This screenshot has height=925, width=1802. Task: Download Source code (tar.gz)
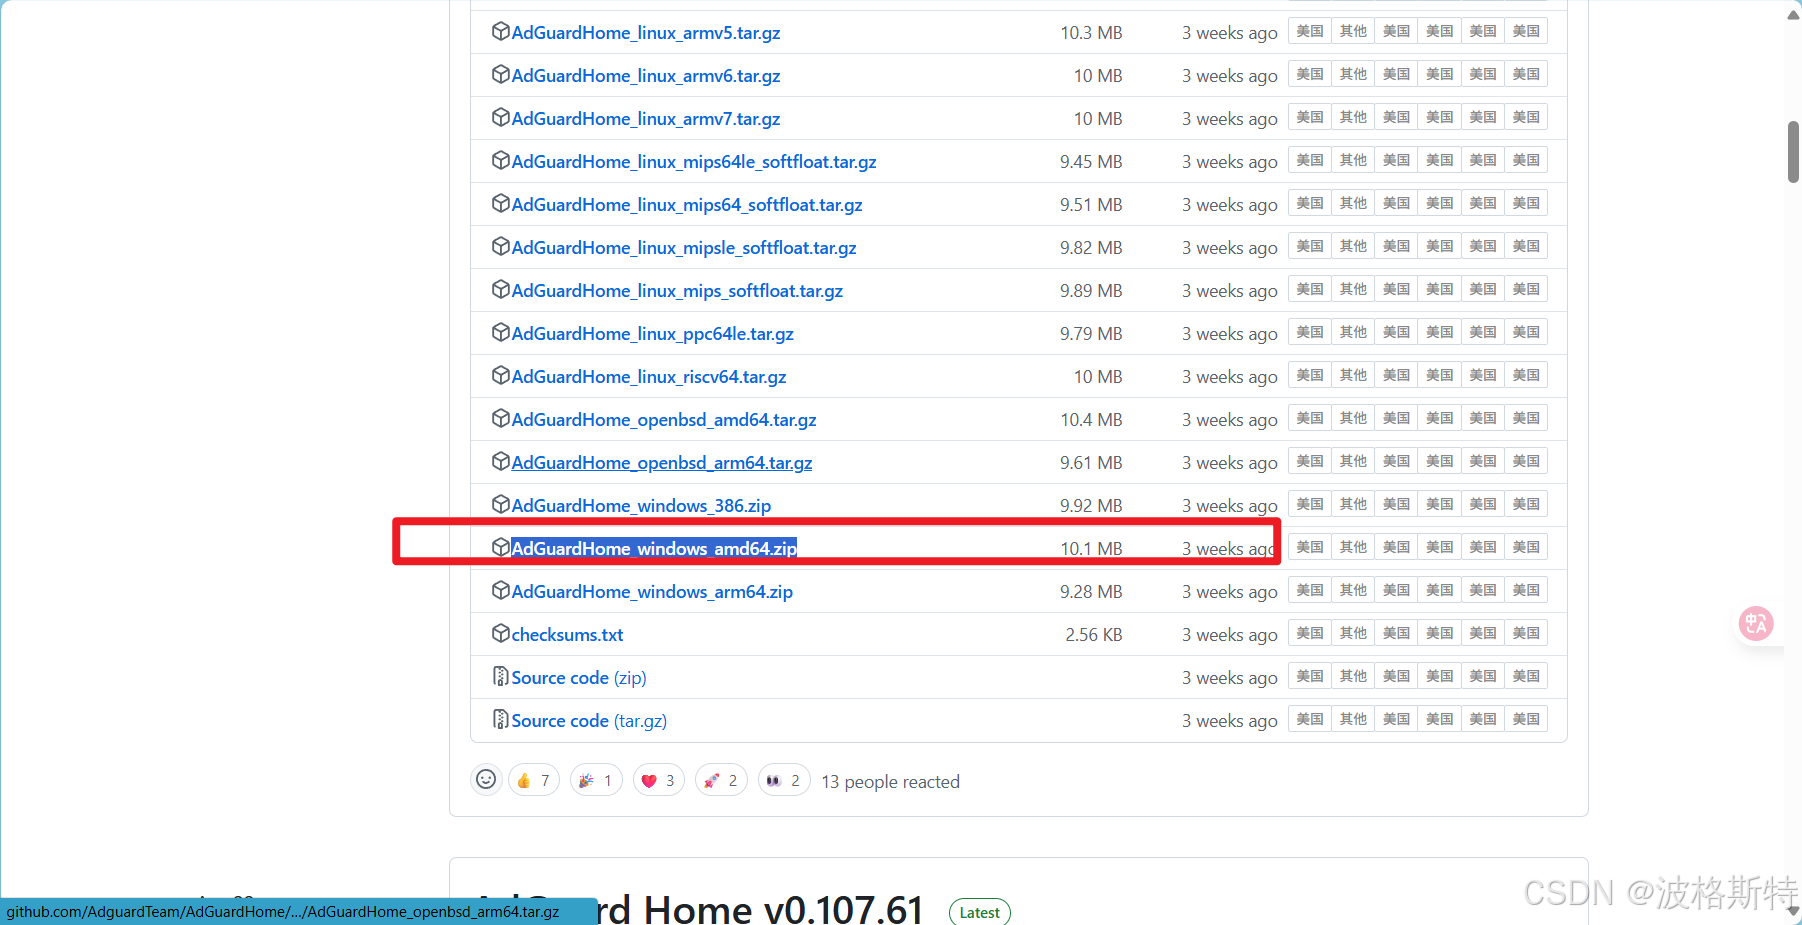[x=589, y=721]
